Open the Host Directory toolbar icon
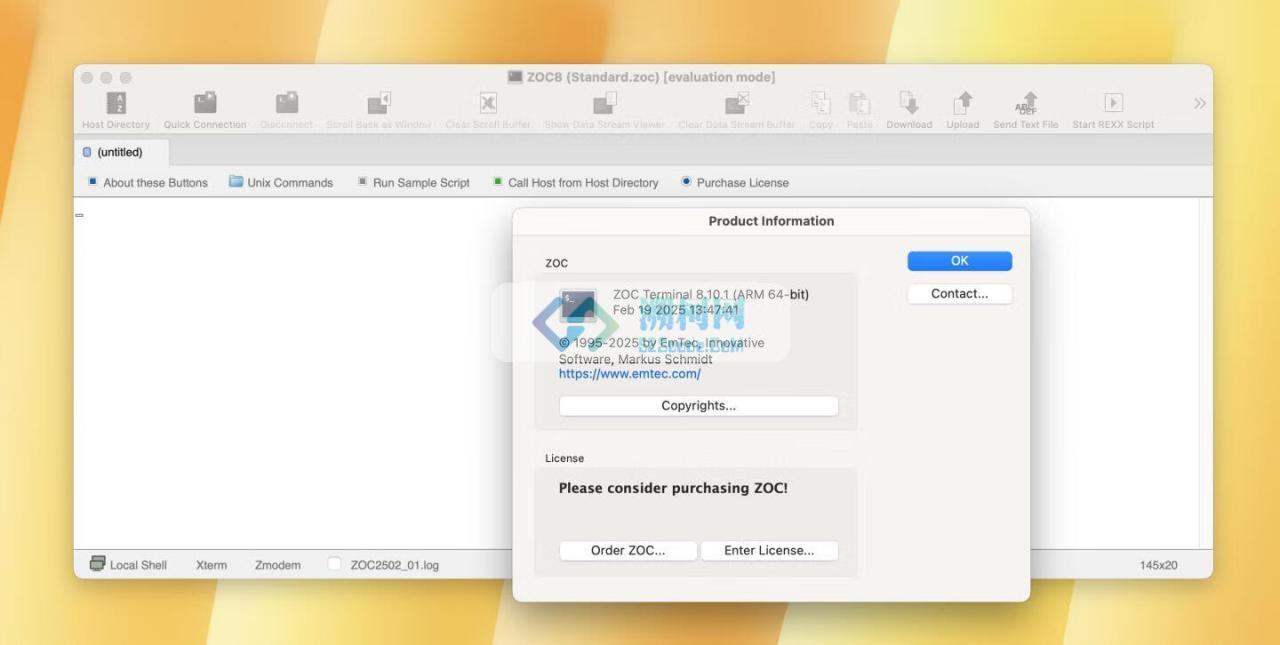 (x=116, y=103)
